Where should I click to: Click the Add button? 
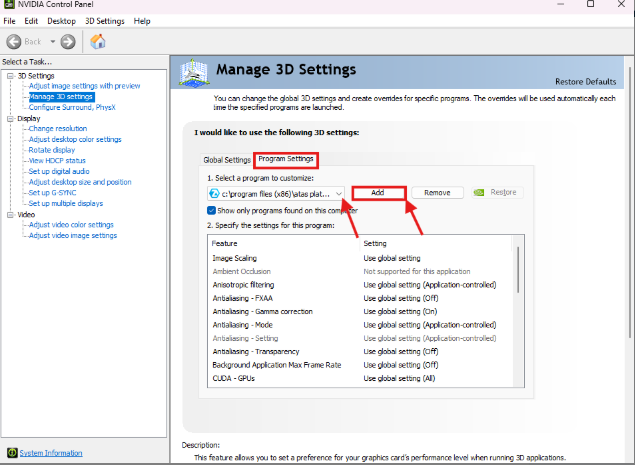tap(378, 192)
